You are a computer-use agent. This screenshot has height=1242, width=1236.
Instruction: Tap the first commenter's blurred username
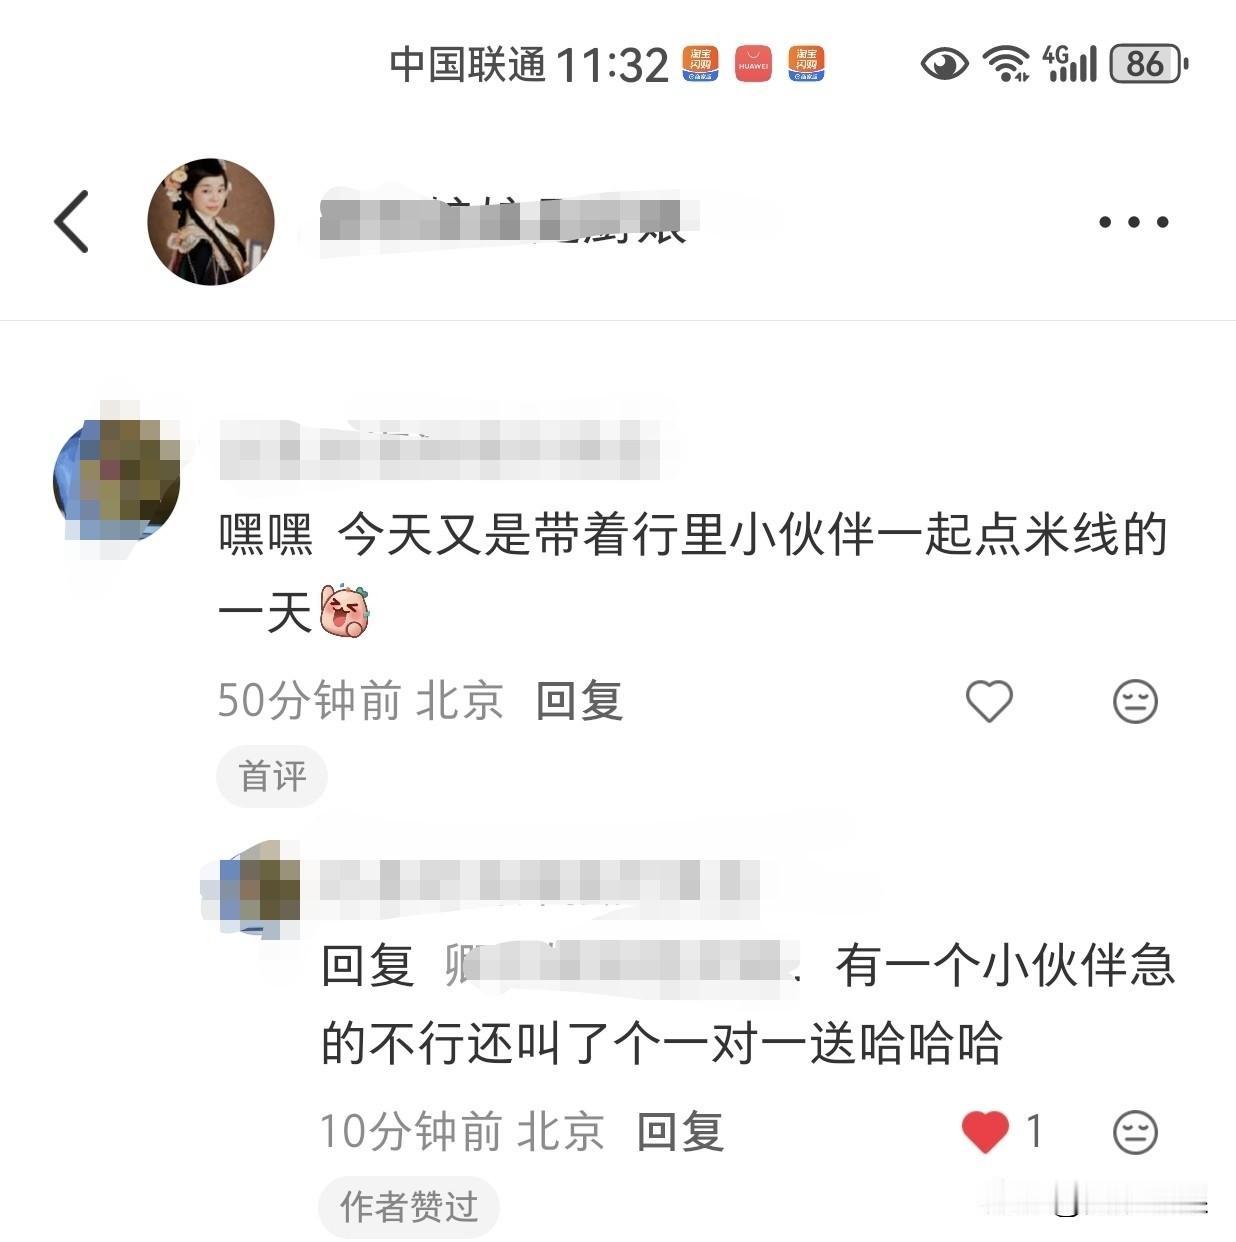coord(440,449)
